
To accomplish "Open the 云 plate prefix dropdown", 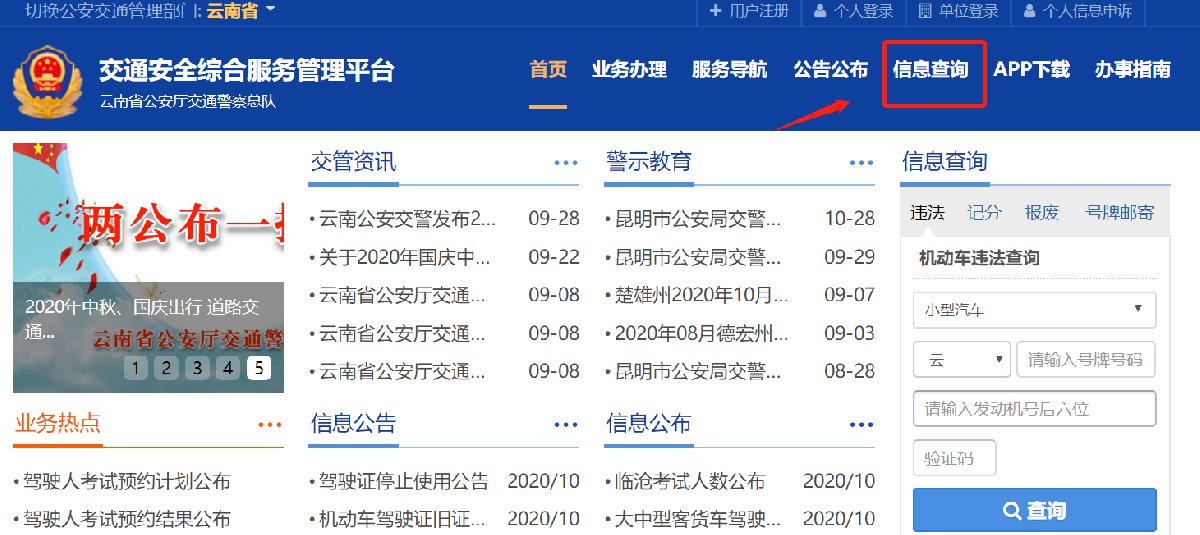I will point(962,359).
